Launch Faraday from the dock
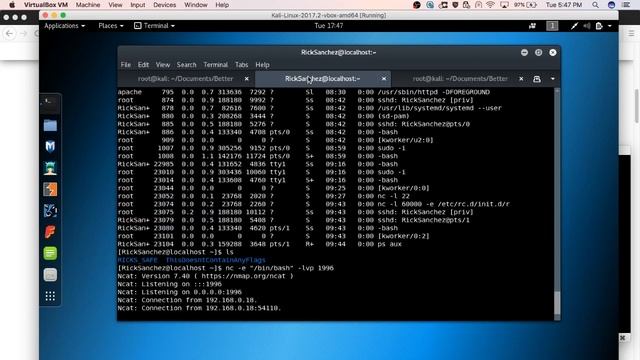 pyautogui.click(x=50, y=232)
